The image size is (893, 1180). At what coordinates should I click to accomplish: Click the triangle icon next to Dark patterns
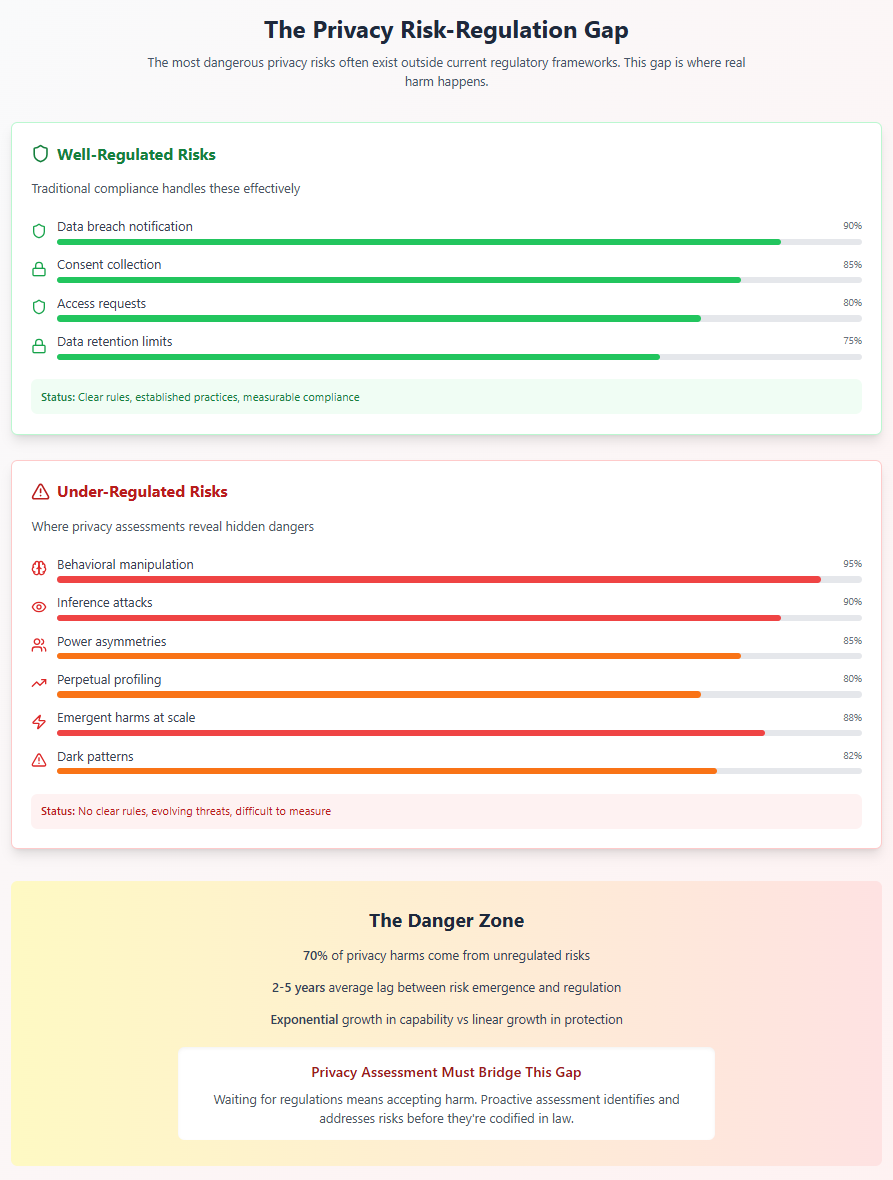pyautogui.click(x=39, y=761)
